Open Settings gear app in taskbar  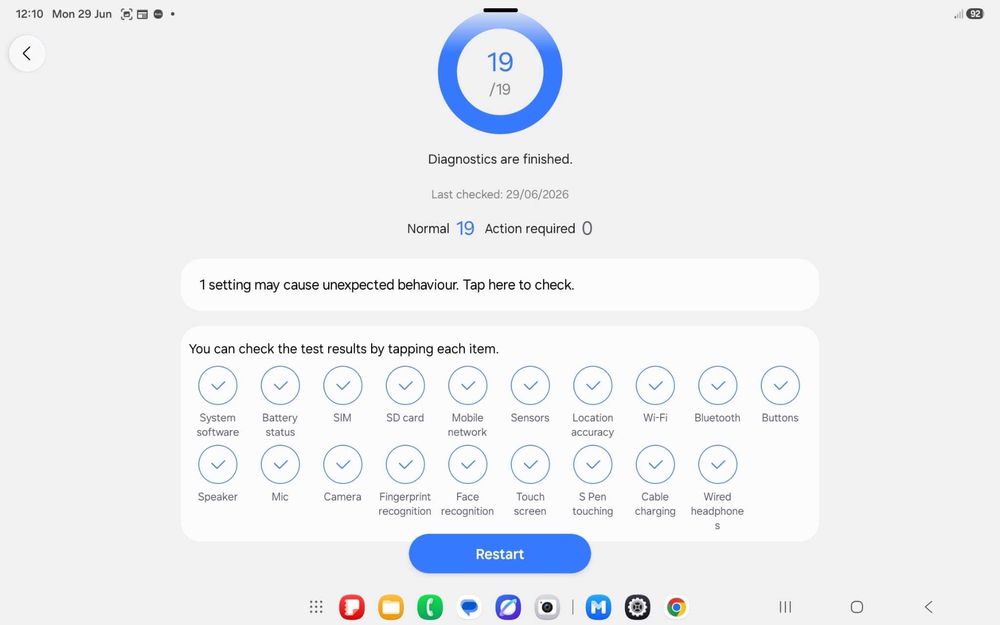[637, 607]
